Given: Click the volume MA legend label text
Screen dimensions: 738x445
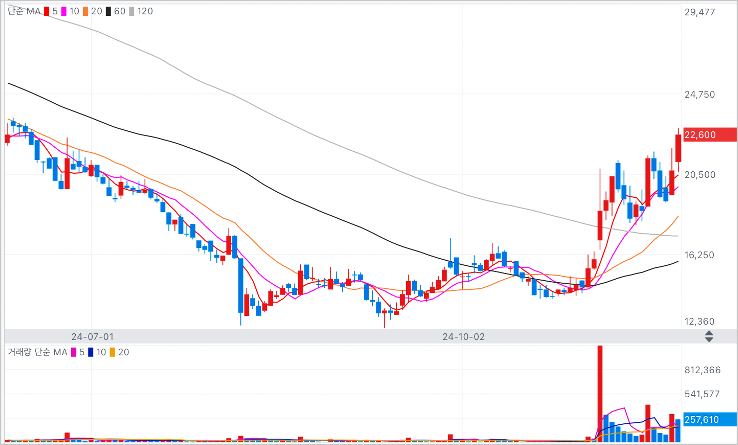Looking at the screenshot, I should click(38, 352).
